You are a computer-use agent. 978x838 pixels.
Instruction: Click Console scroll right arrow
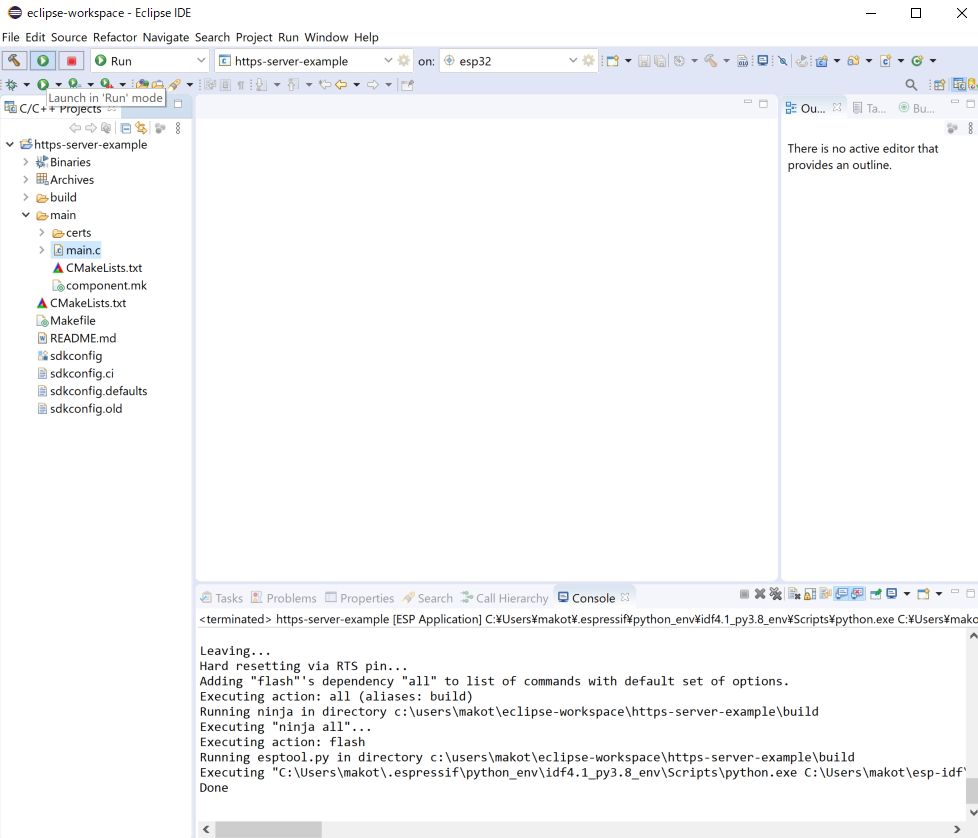point(957,829)
